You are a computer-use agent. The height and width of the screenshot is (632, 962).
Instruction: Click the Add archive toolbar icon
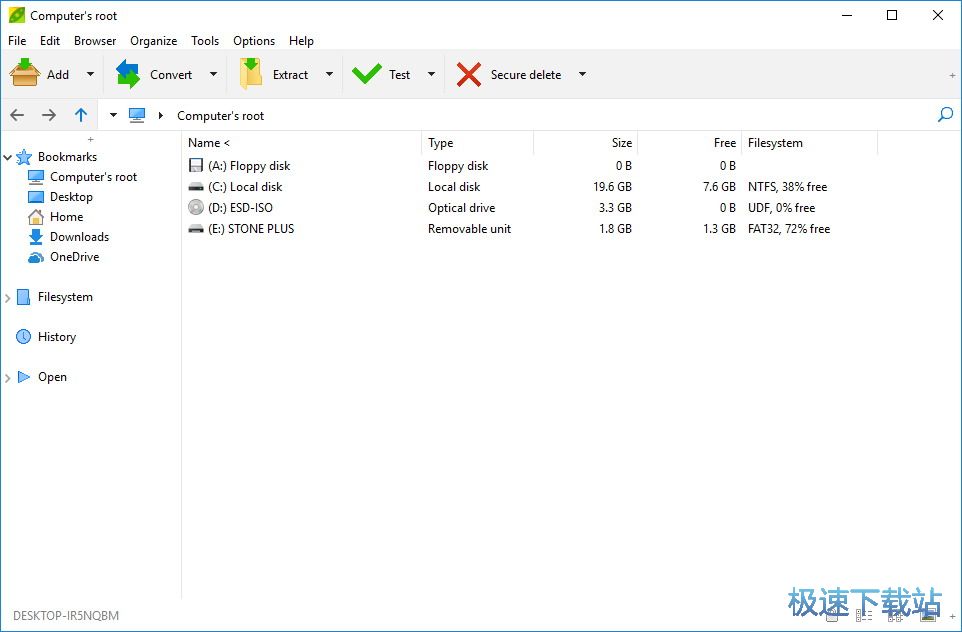25,74
